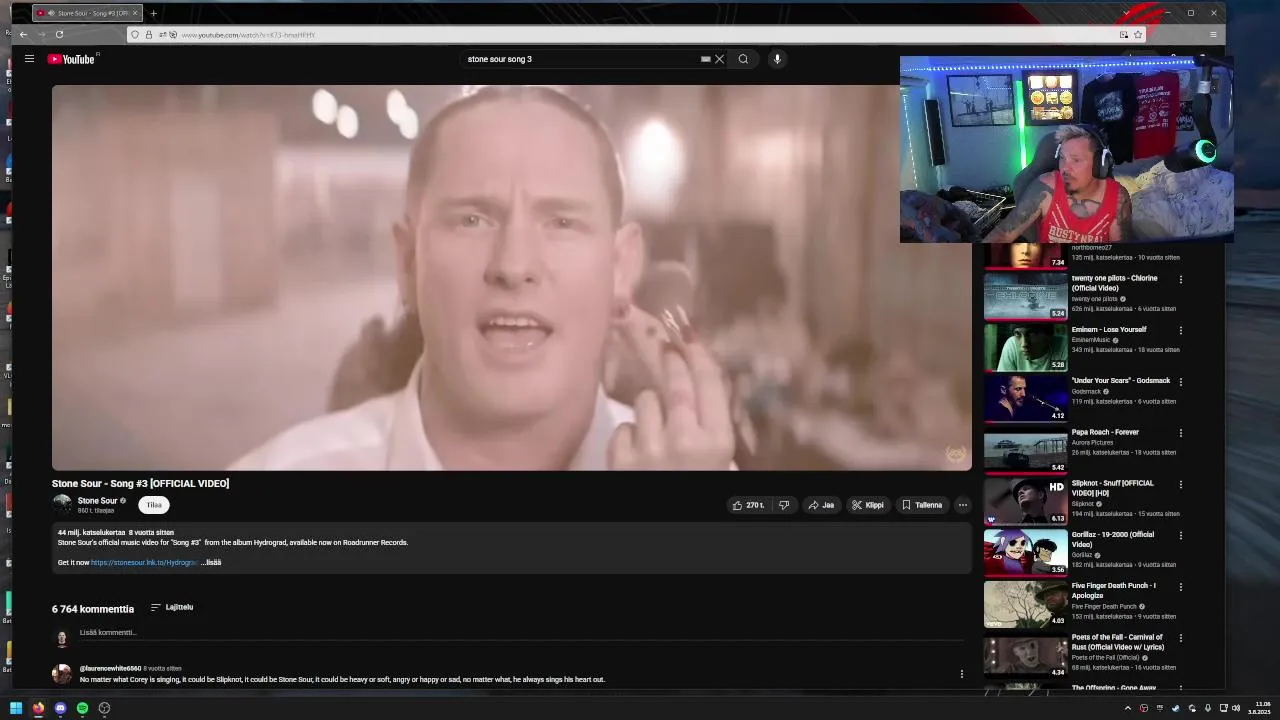Like the video with thumbs up icon
The image size is (1280, 720).
[748, 505]
